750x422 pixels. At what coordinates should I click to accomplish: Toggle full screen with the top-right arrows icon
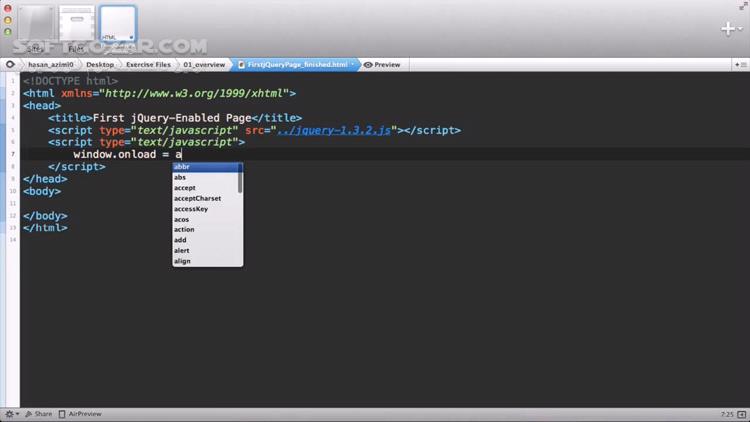[x=743, y=6]
